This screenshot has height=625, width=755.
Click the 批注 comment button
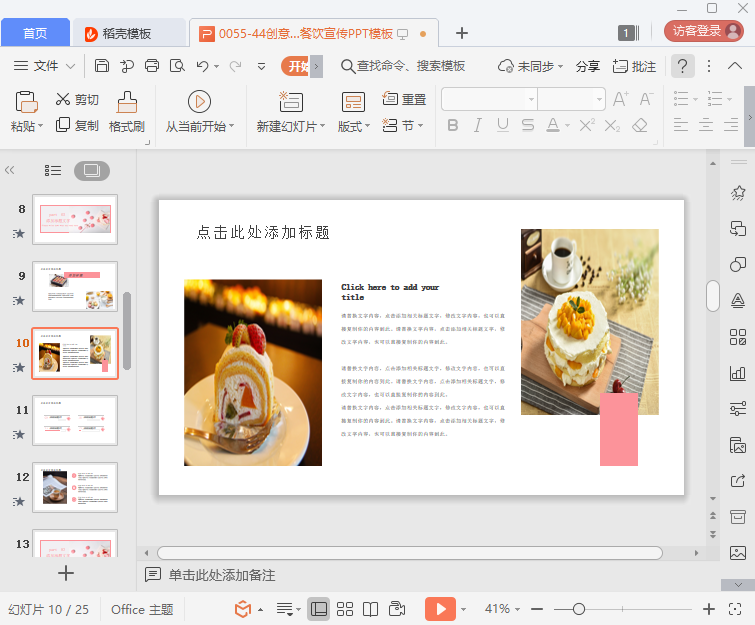pyautogui.click(x=634, y=66)
